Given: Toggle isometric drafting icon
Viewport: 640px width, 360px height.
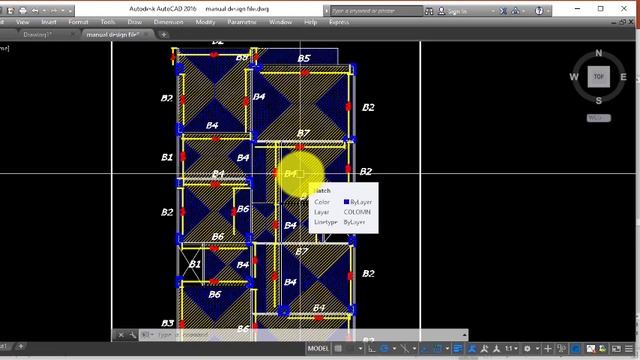Looking at the screenshot, I should point(405,349).
